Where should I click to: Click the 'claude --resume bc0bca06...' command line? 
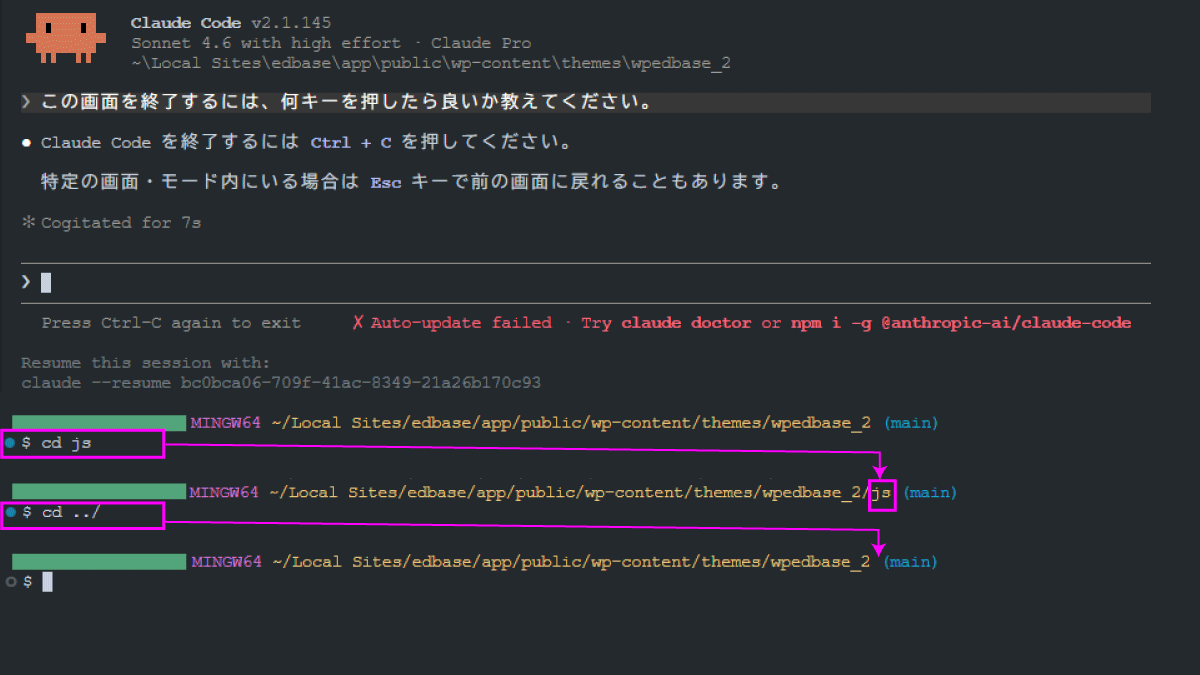click(281, 383)
